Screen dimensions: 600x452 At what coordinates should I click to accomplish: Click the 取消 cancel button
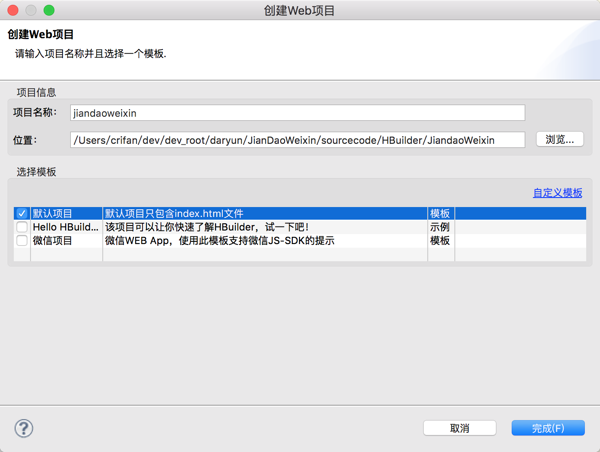pos(460,428)
